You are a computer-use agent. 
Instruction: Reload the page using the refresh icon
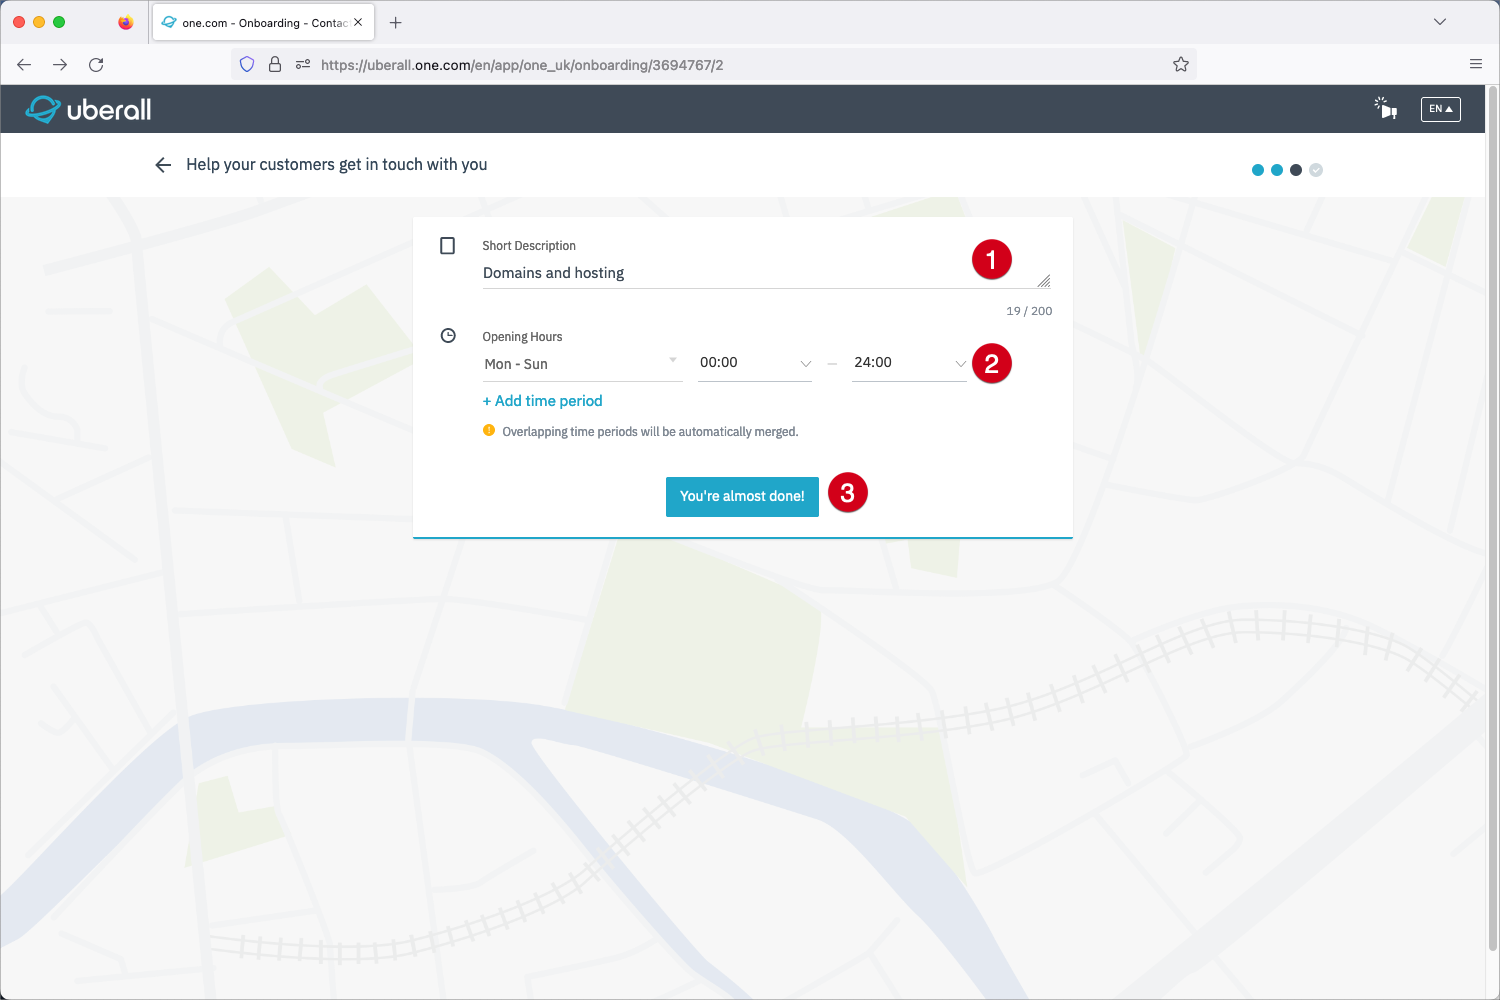[x=96, y=65]
